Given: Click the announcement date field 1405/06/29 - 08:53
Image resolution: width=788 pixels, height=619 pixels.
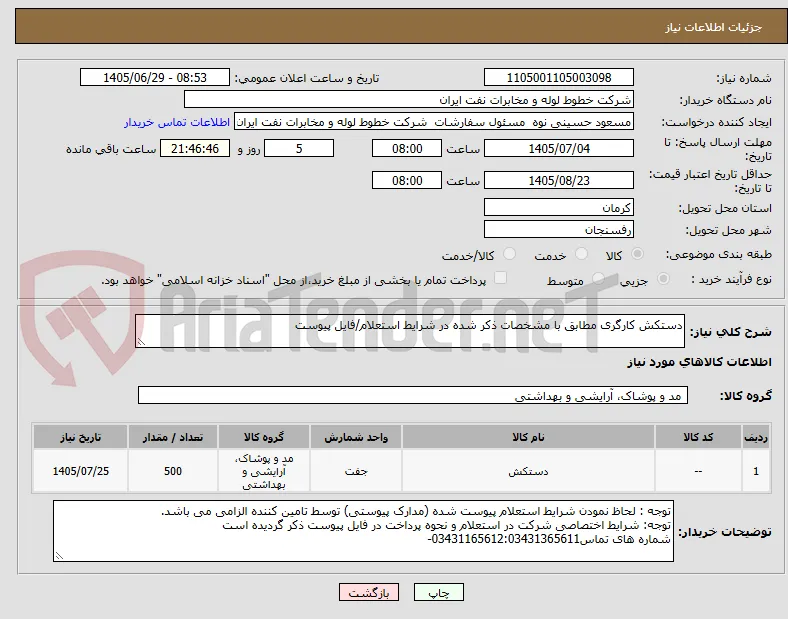Looking at the screenshot, I should click(x=155, y=77).
